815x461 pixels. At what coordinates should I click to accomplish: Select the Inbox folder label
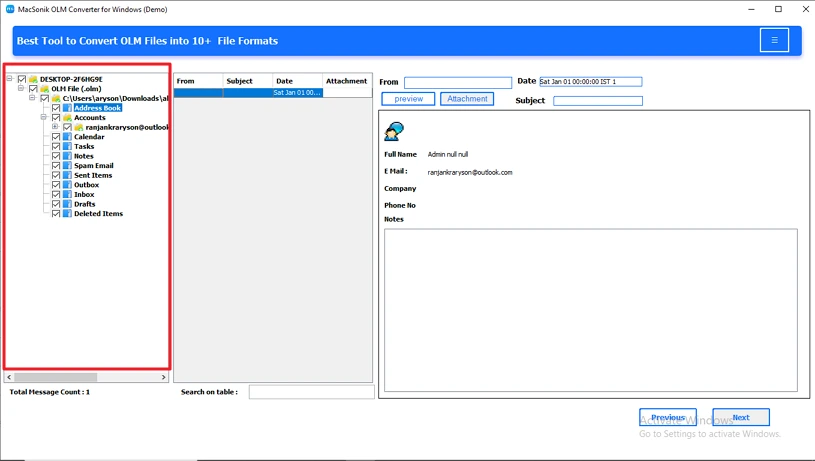84,194
